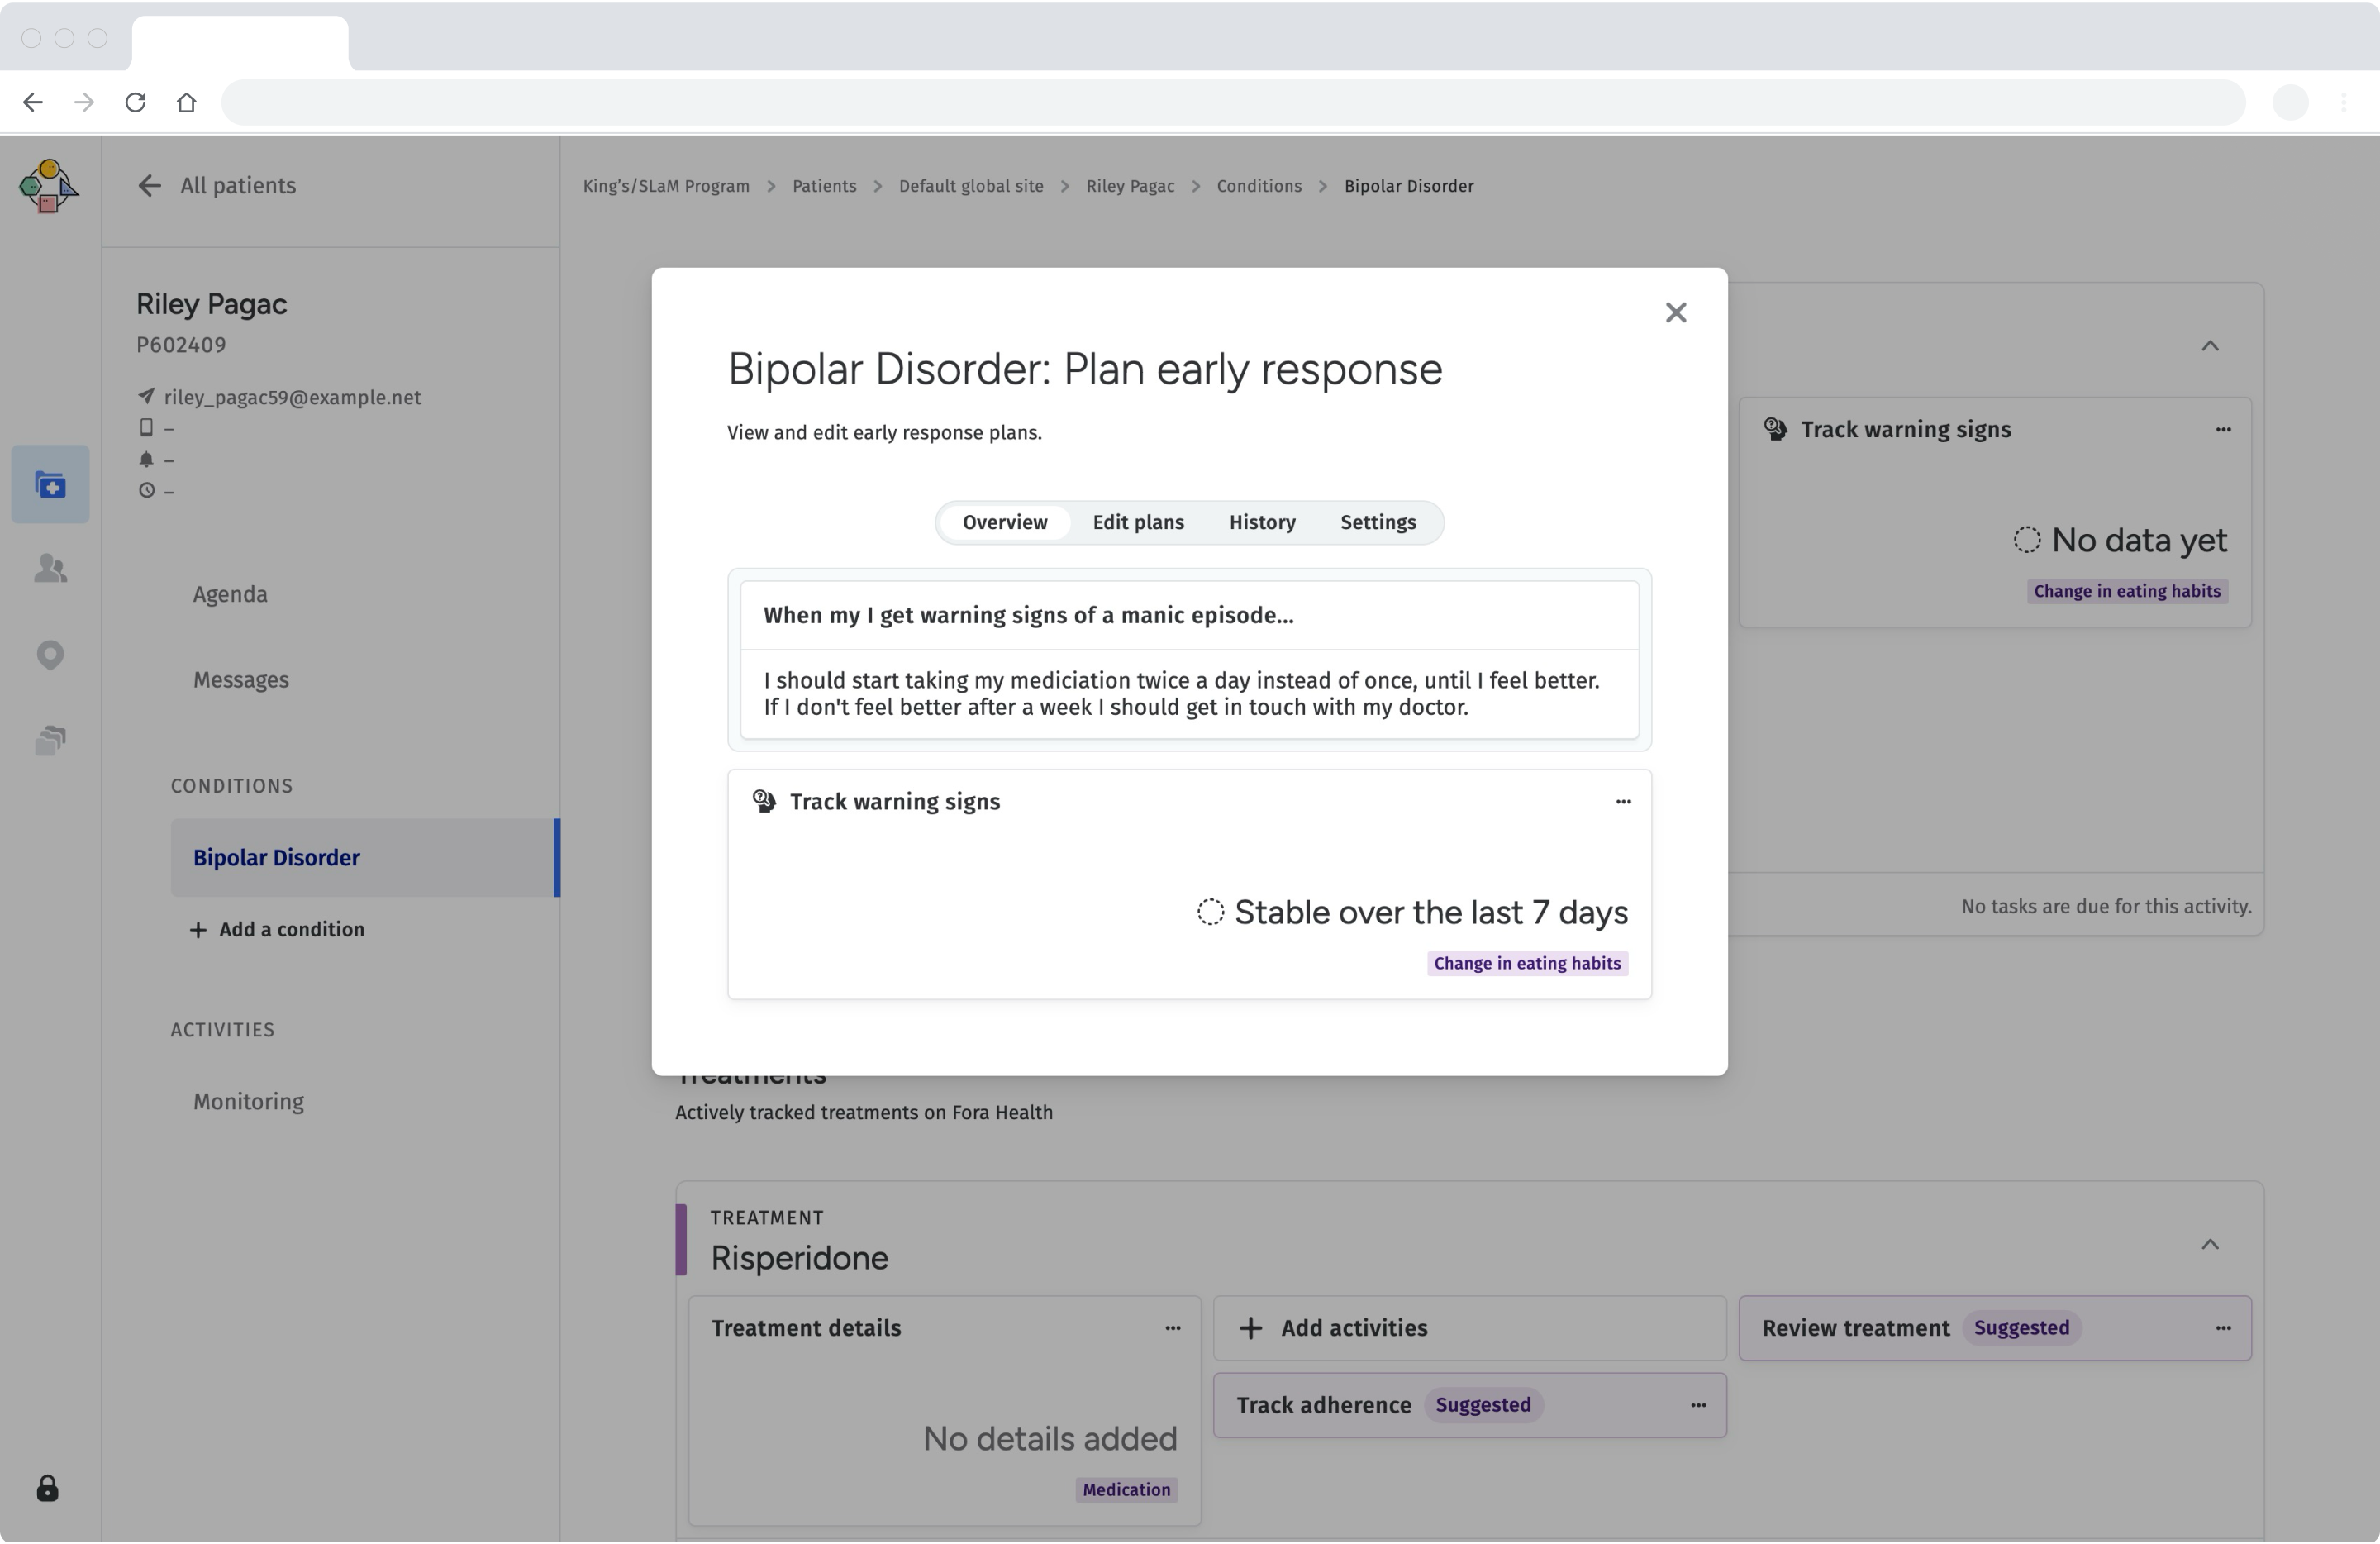This screenshot has width=2380, height=1544.
Task: Open the Settings tab in dialog
Action: click(1377, 522)
